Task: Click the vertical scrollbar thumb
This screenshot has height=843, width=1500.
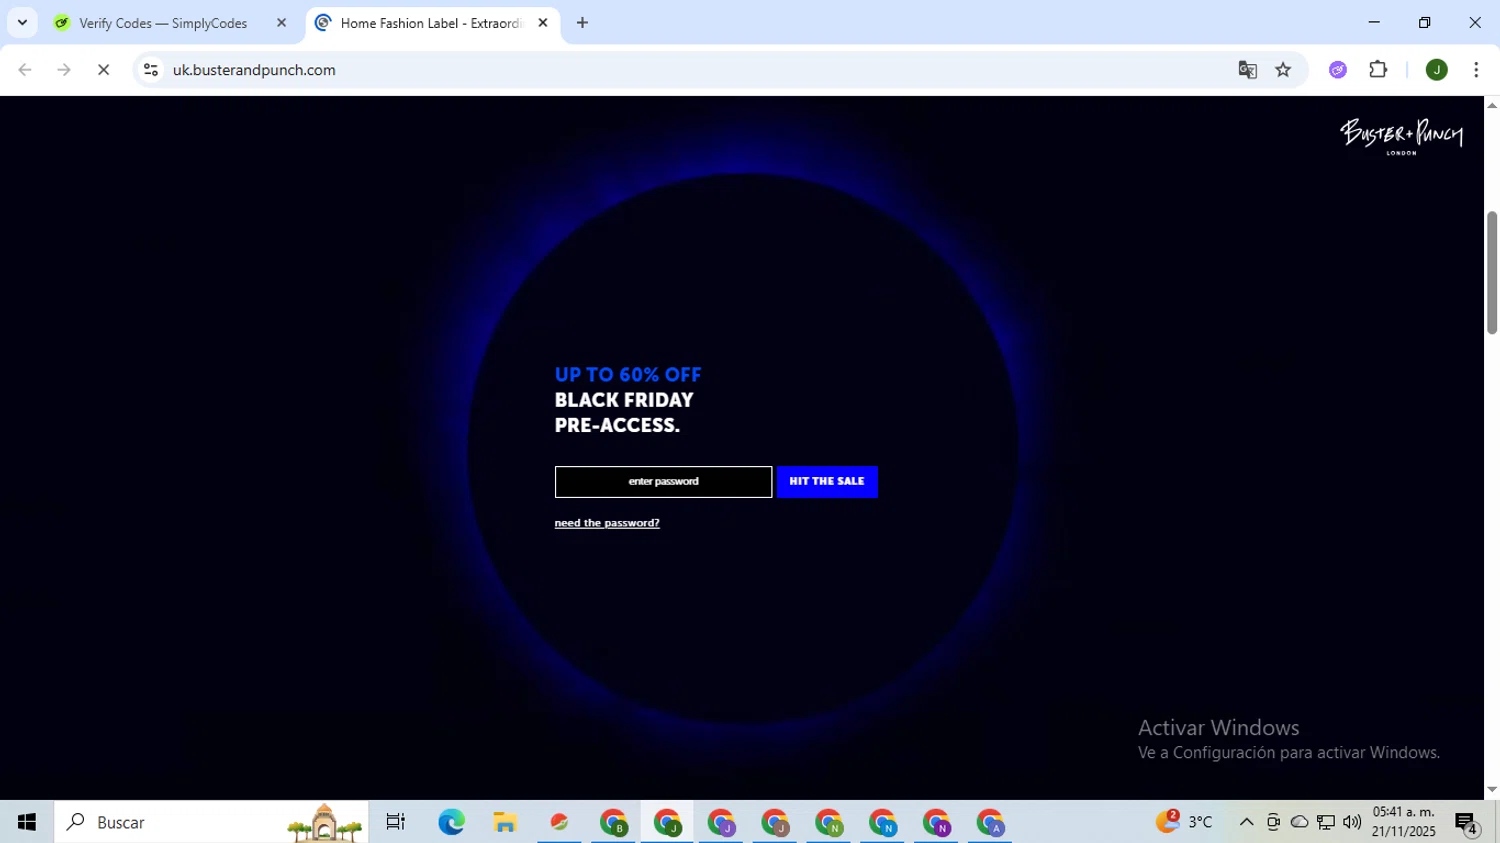Action: tap(1492, 272)
